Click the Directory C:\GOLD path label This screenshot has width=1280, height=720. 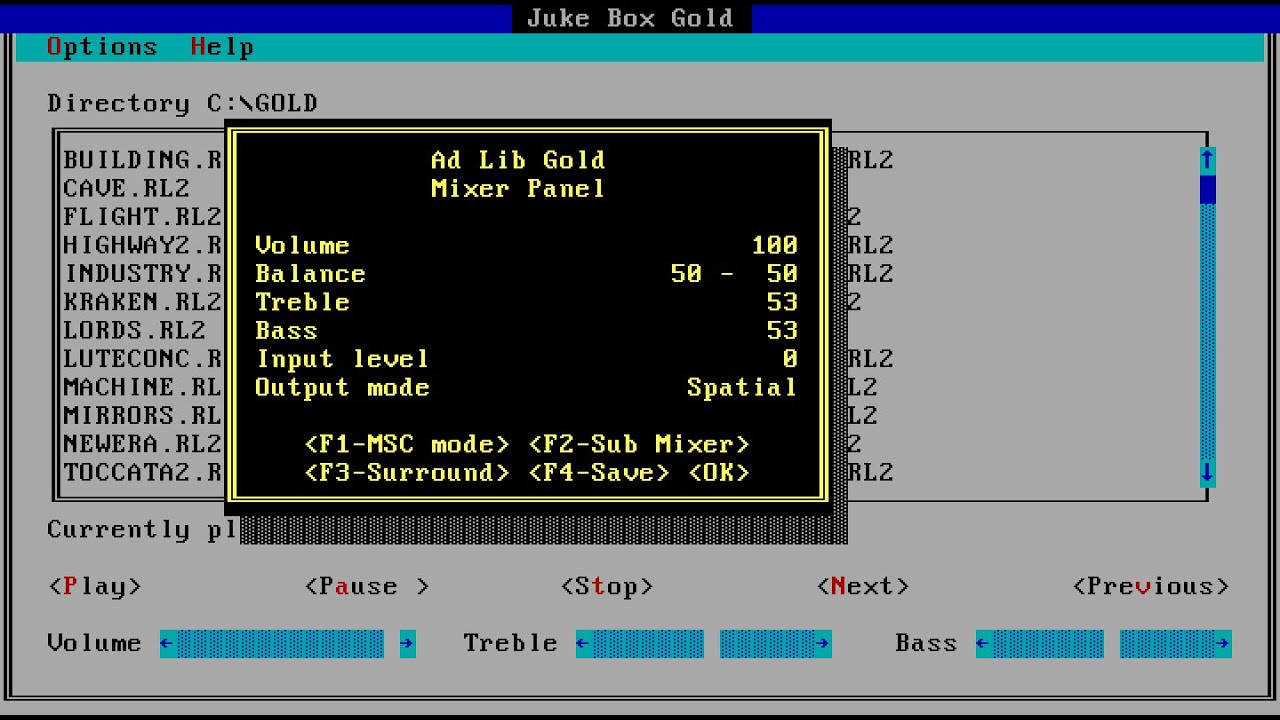(182, 103)
